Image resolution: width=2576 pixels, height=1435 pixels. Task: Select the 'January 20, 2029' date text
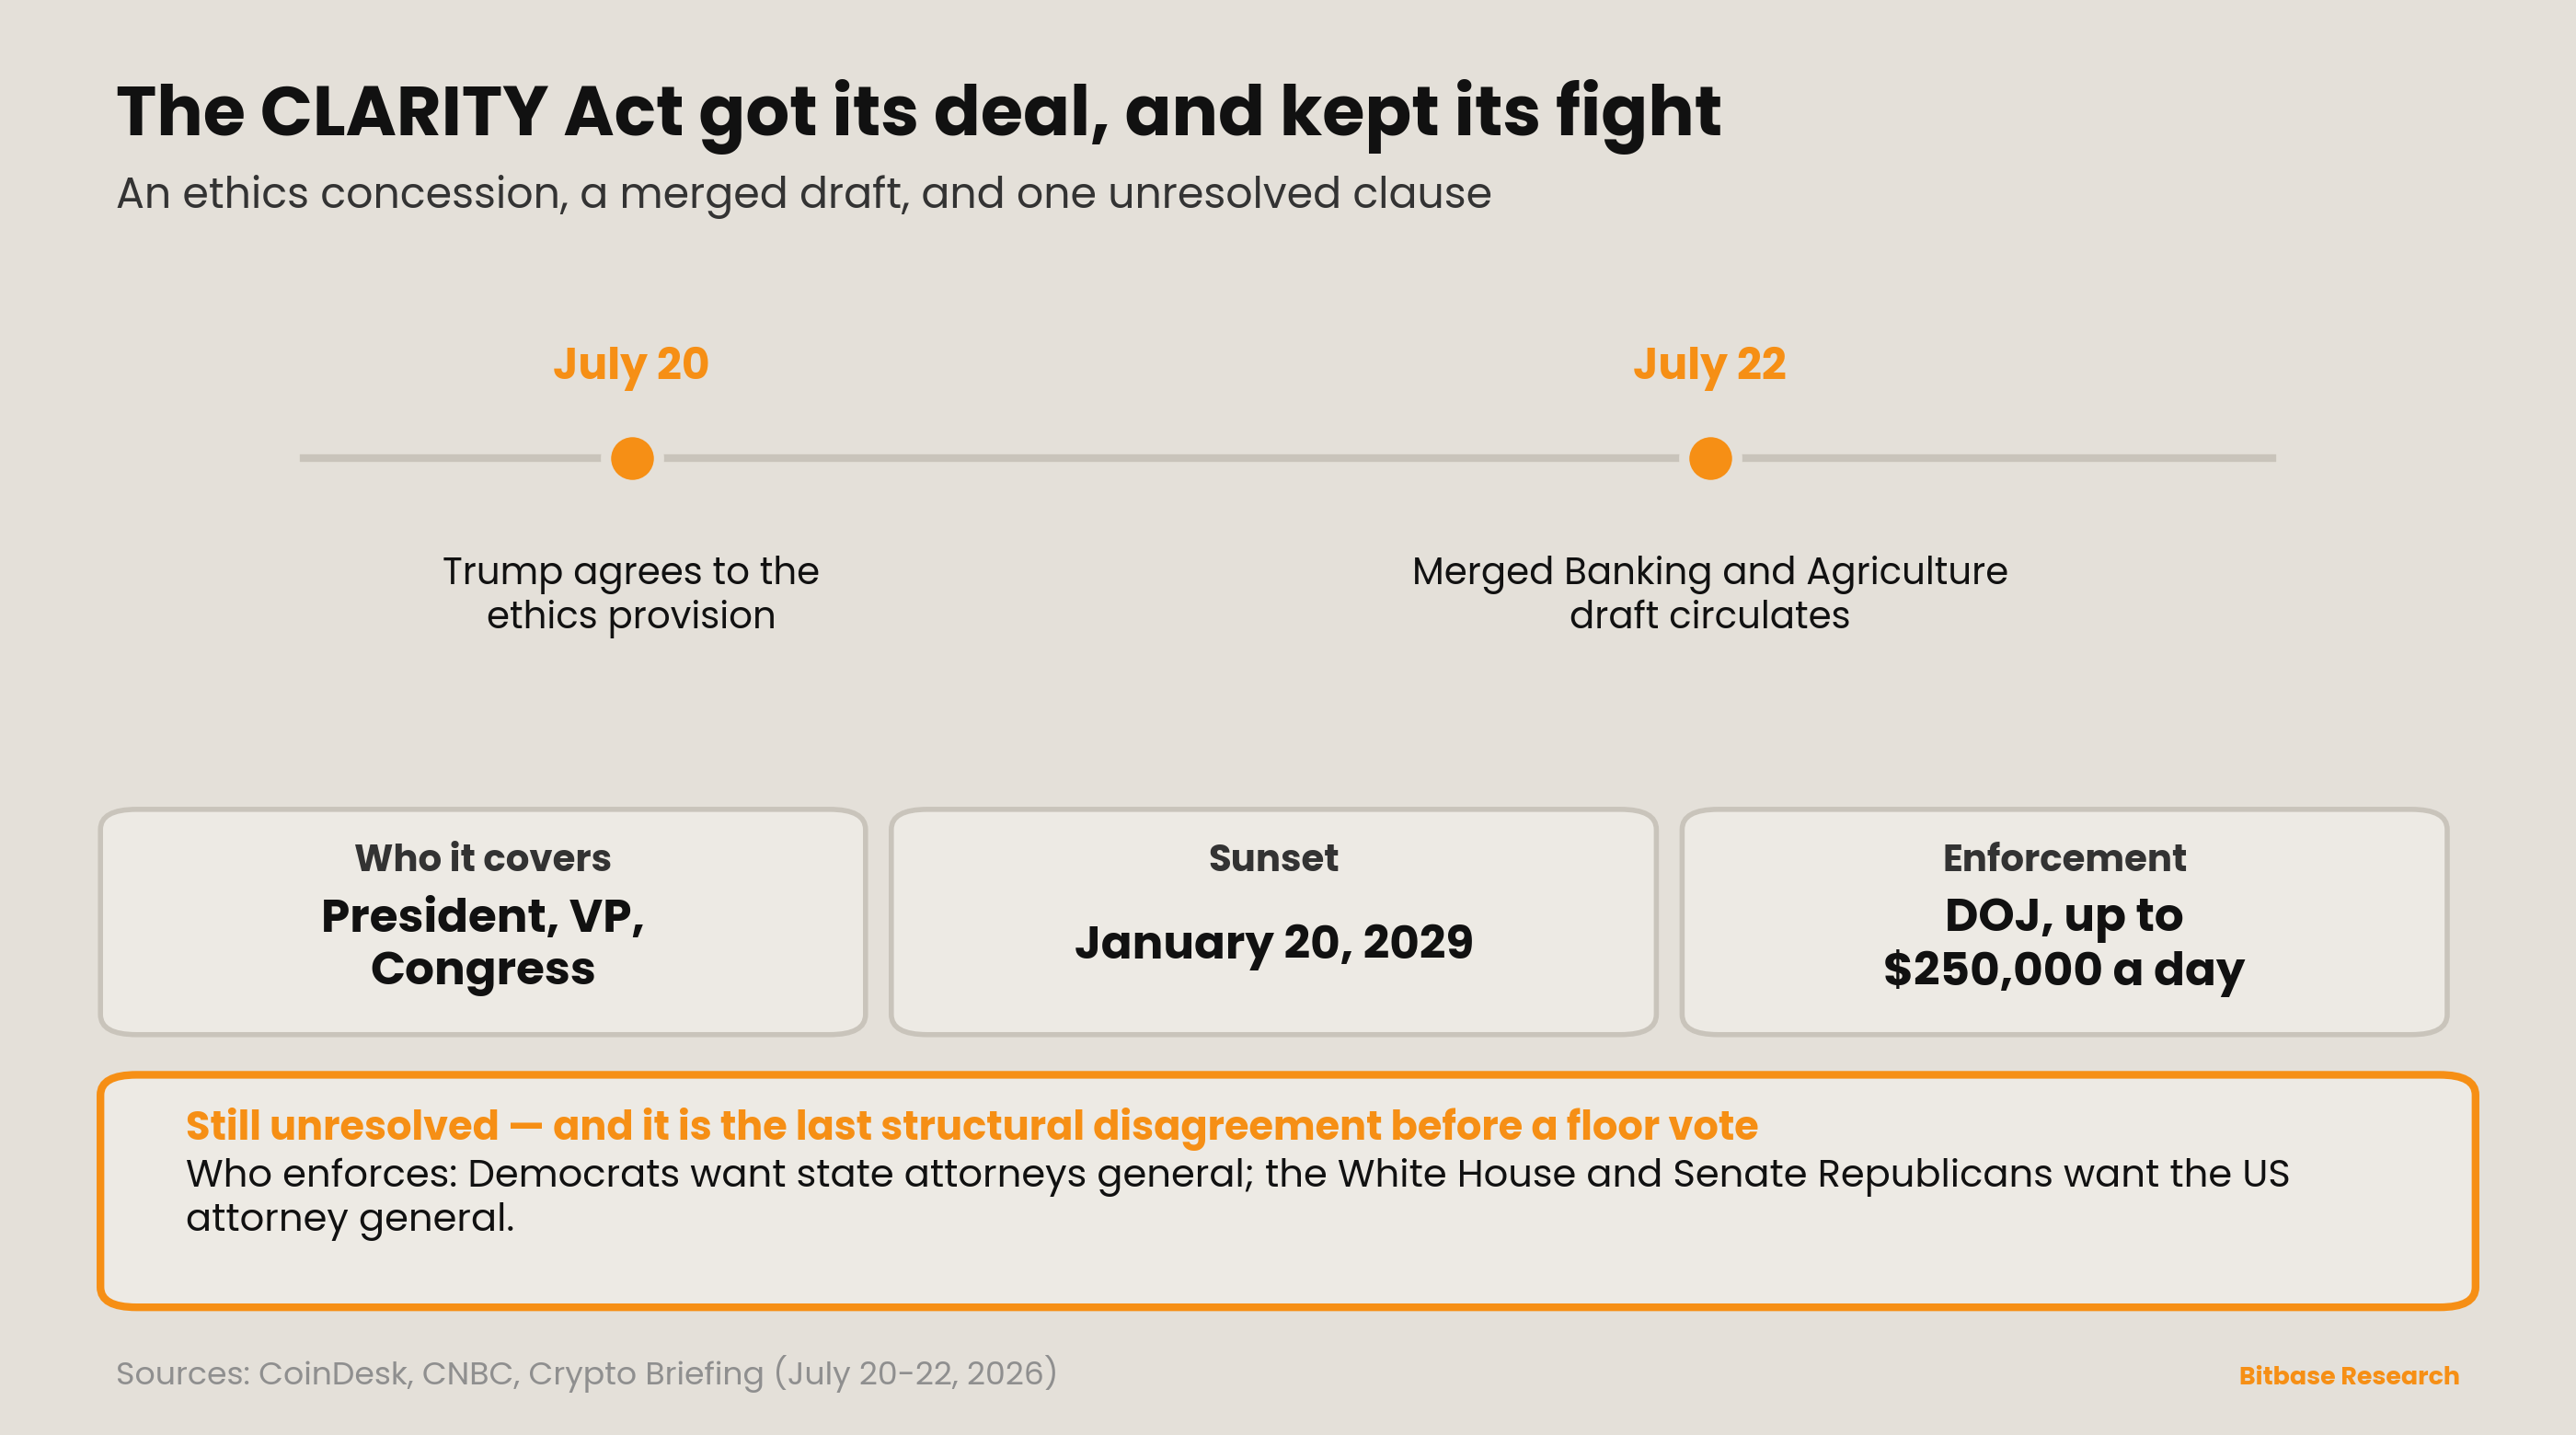click(x=1273, y=942)
